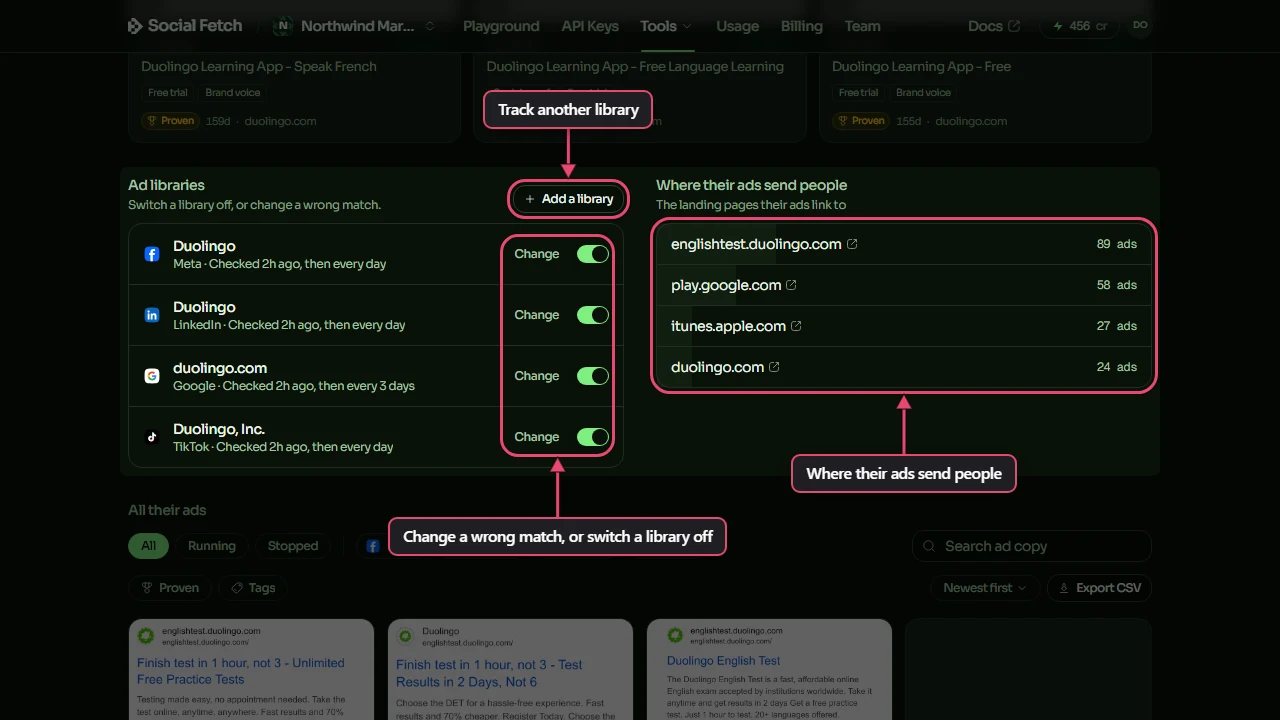Click the Facebook platform filter icon
The width and height of the screenshot is (1280, 720).
372,546
